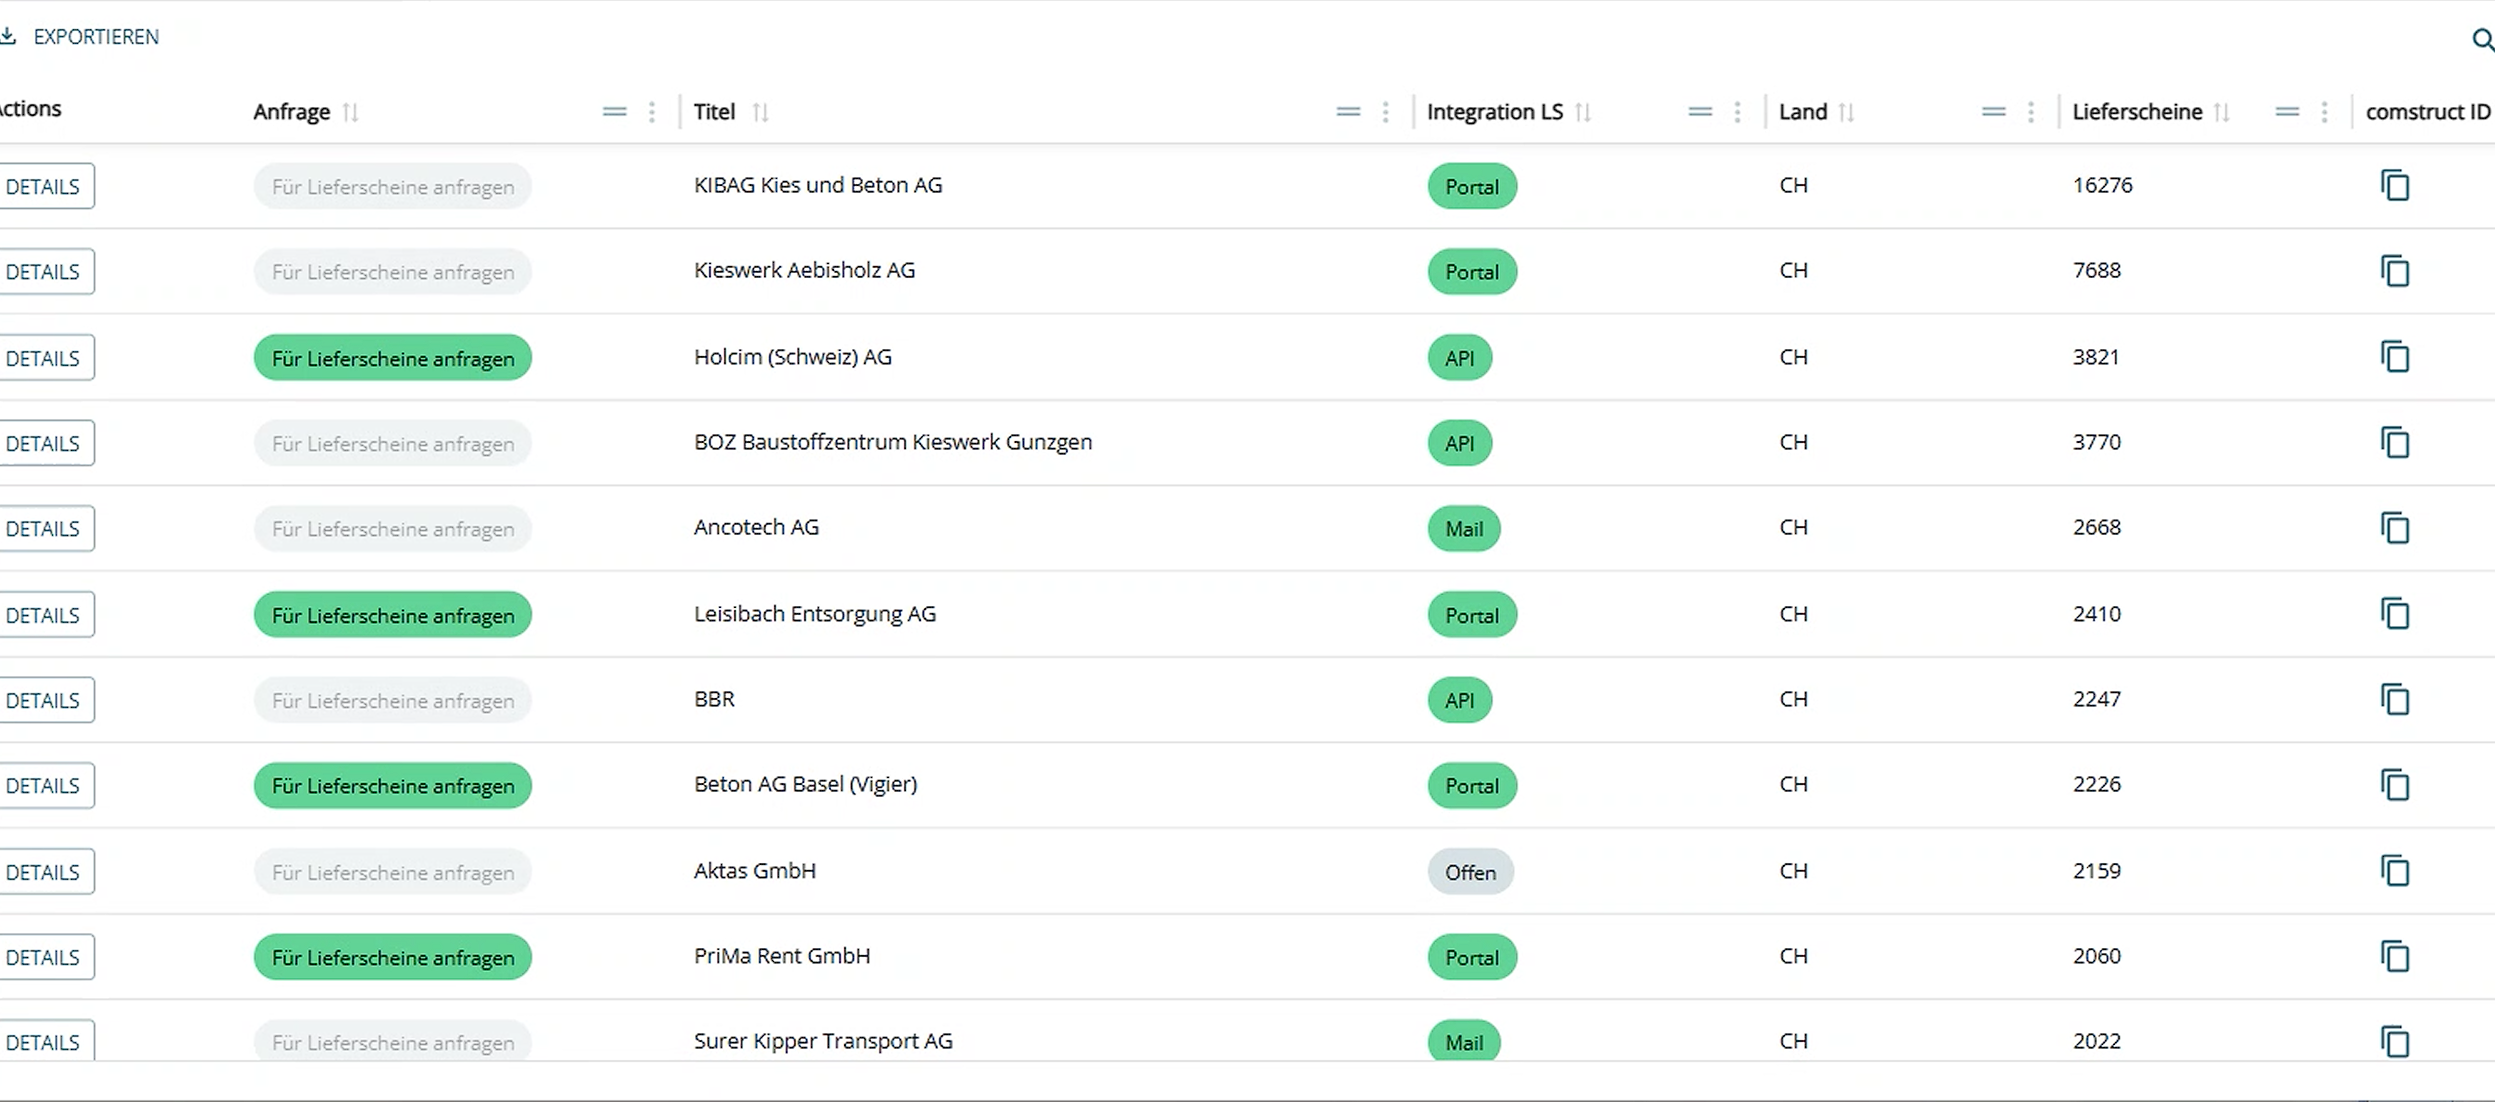Open filter lines icon for Land column
Screen dimensions: 2495x1102
pos(1993,112)
